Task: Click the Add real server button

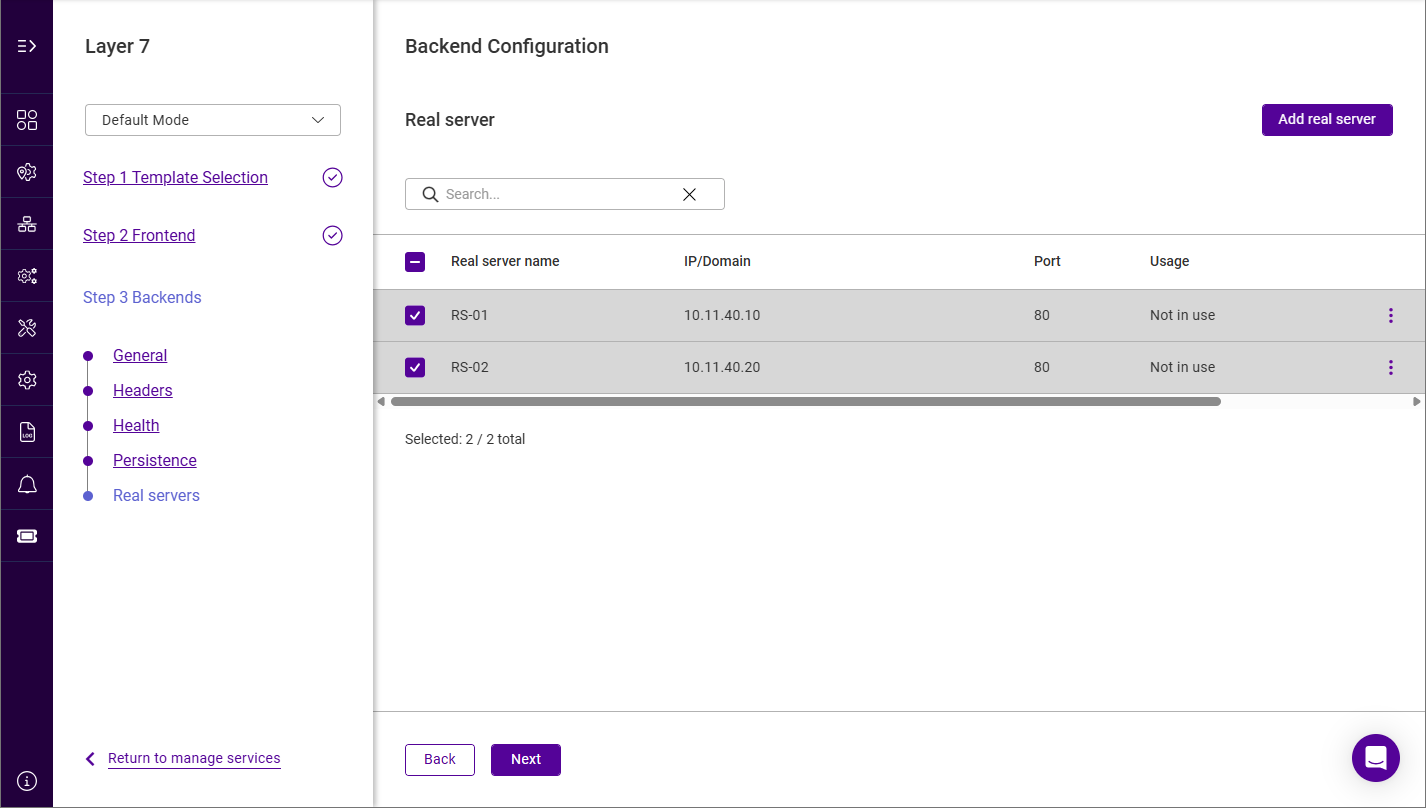Action: tap(1327, 119)
